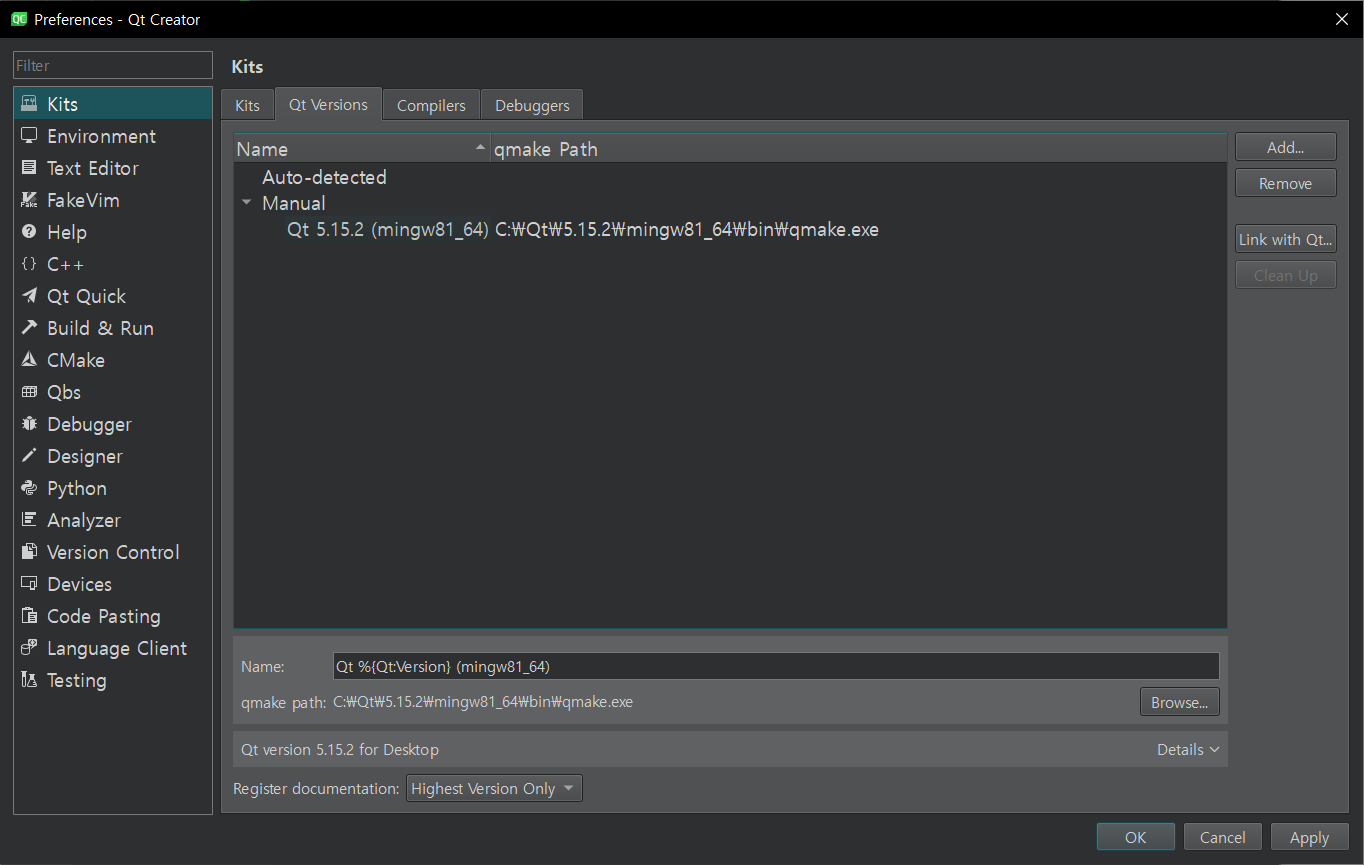Open Designer settings via pencil icon
This screenshot has height=865, width=1364.
pos(29,456)
